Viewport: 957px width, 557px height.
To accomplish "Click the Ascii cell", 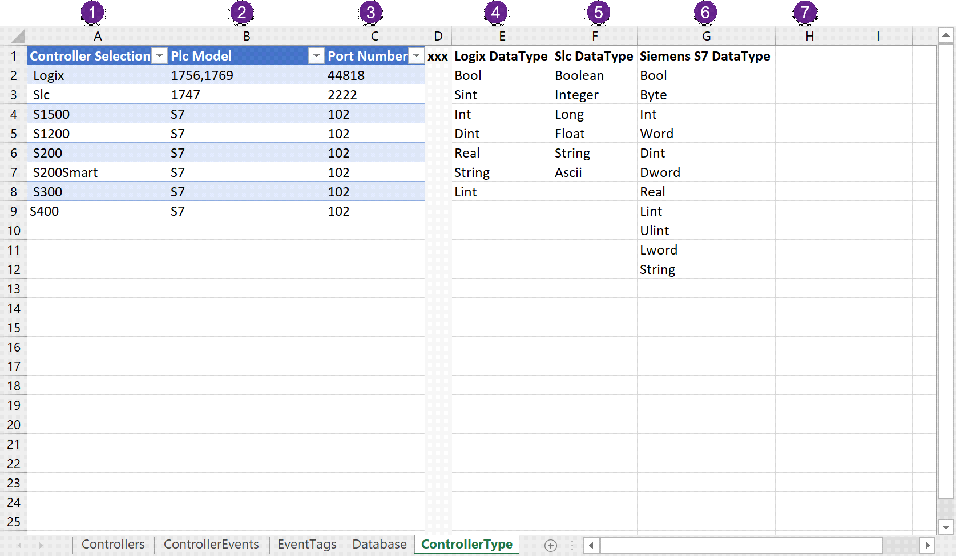I will pyautogui.click(x=595, y=173).
